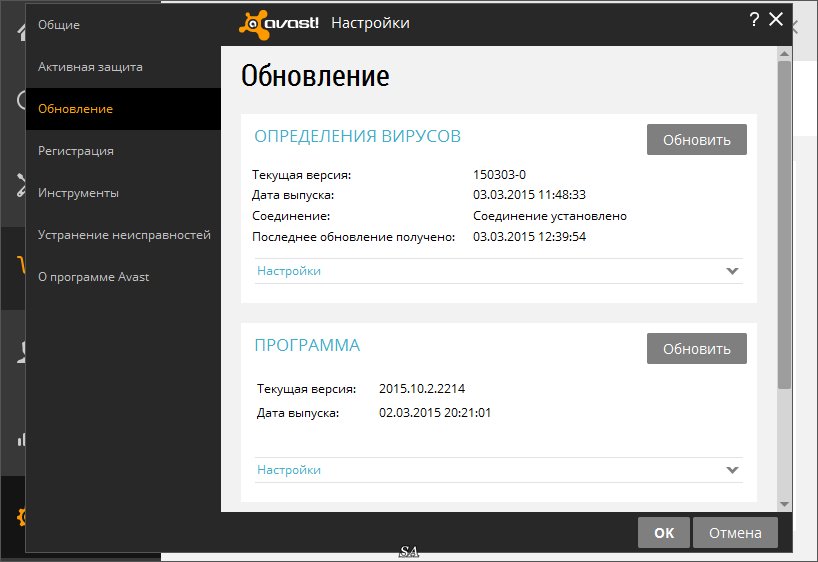Click virus definitions version 150303-0
This screenshot has width=818, height=562.
click(x=499, y=174)
